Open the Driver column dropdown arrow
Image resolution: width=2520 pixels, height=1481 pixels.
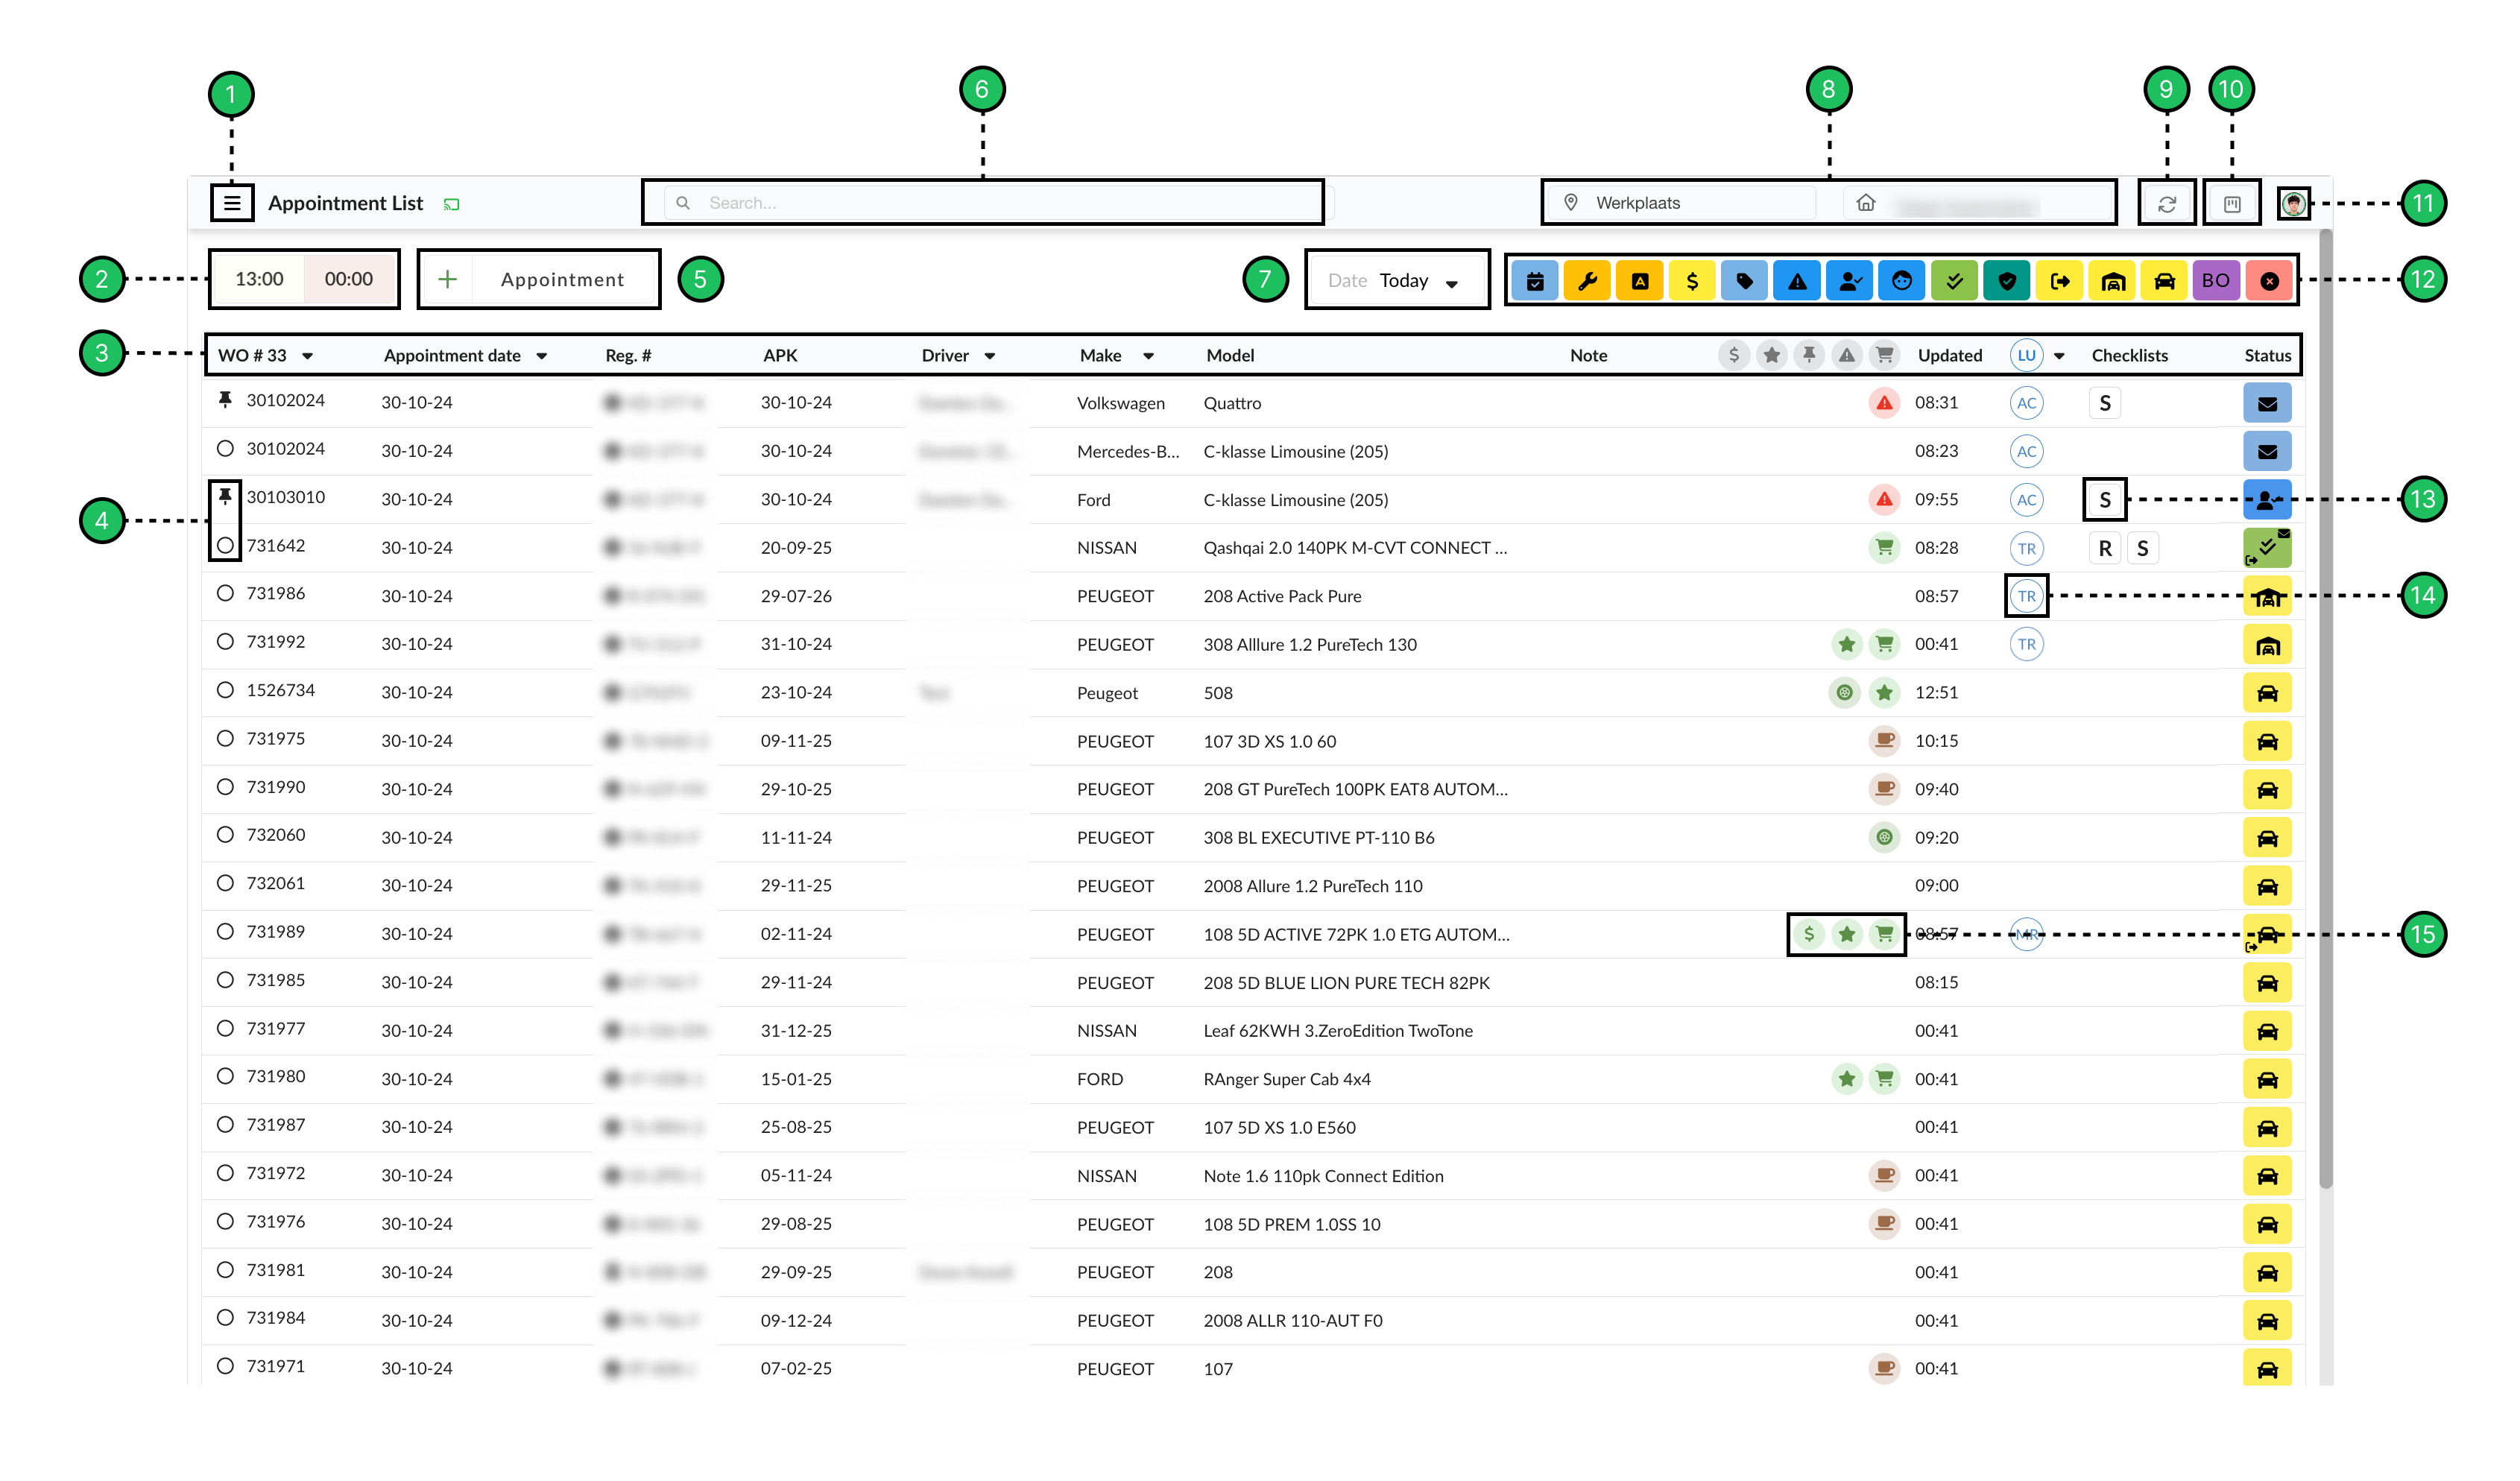[990, 356]
